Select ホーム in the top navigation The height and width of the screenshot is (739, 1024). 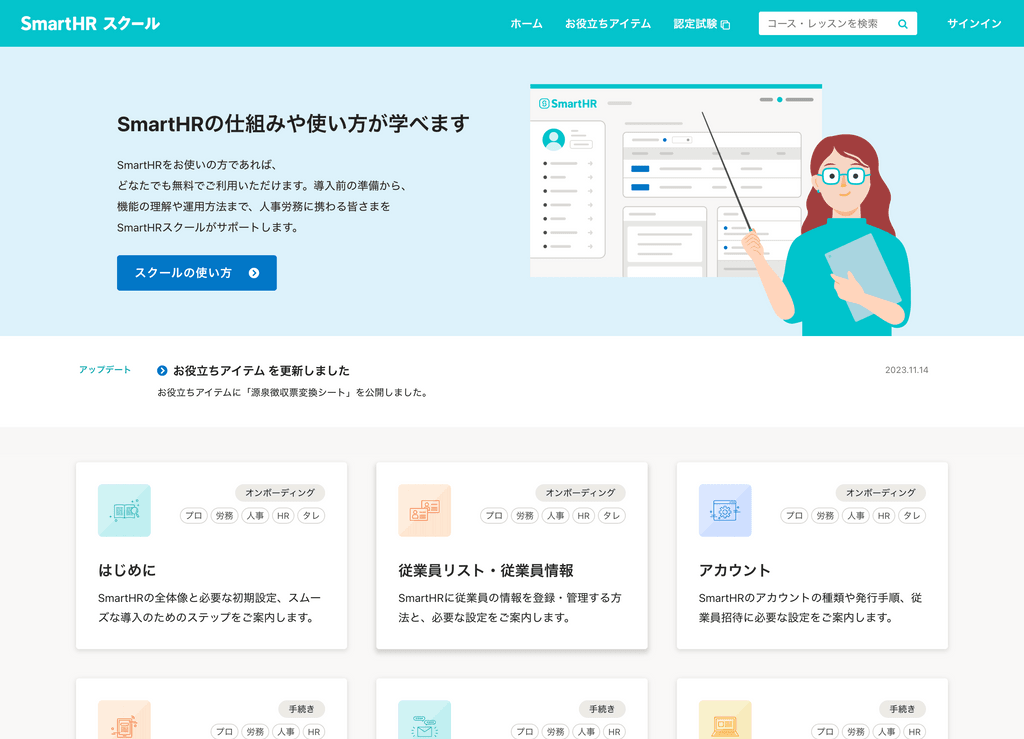pyautogui.click(x=526, y=23)
